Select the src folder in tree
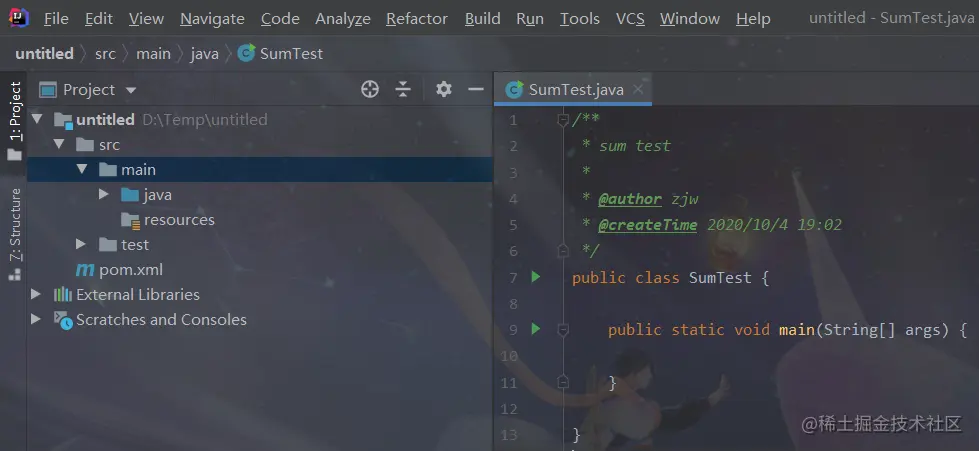Image resolution: width=979 pixels, height=451 pixels. click(260, 144)
